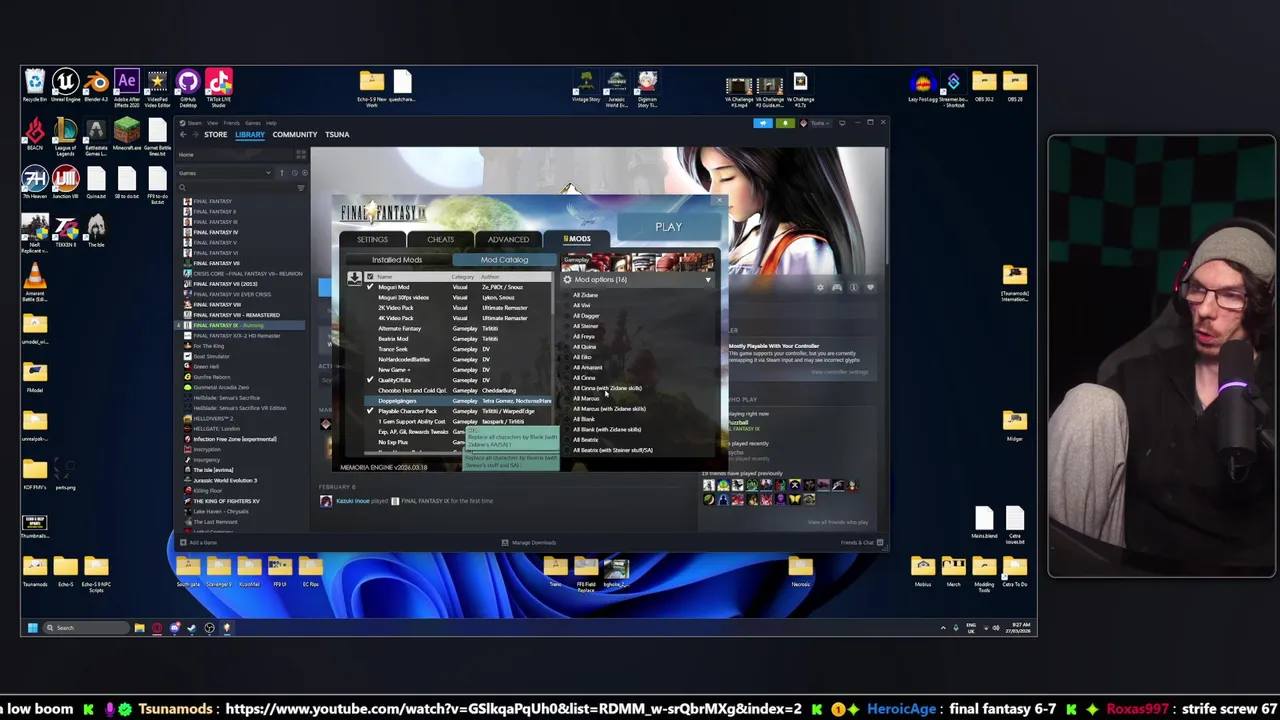Click the Steam library search magnifier icon

[184, 186]
